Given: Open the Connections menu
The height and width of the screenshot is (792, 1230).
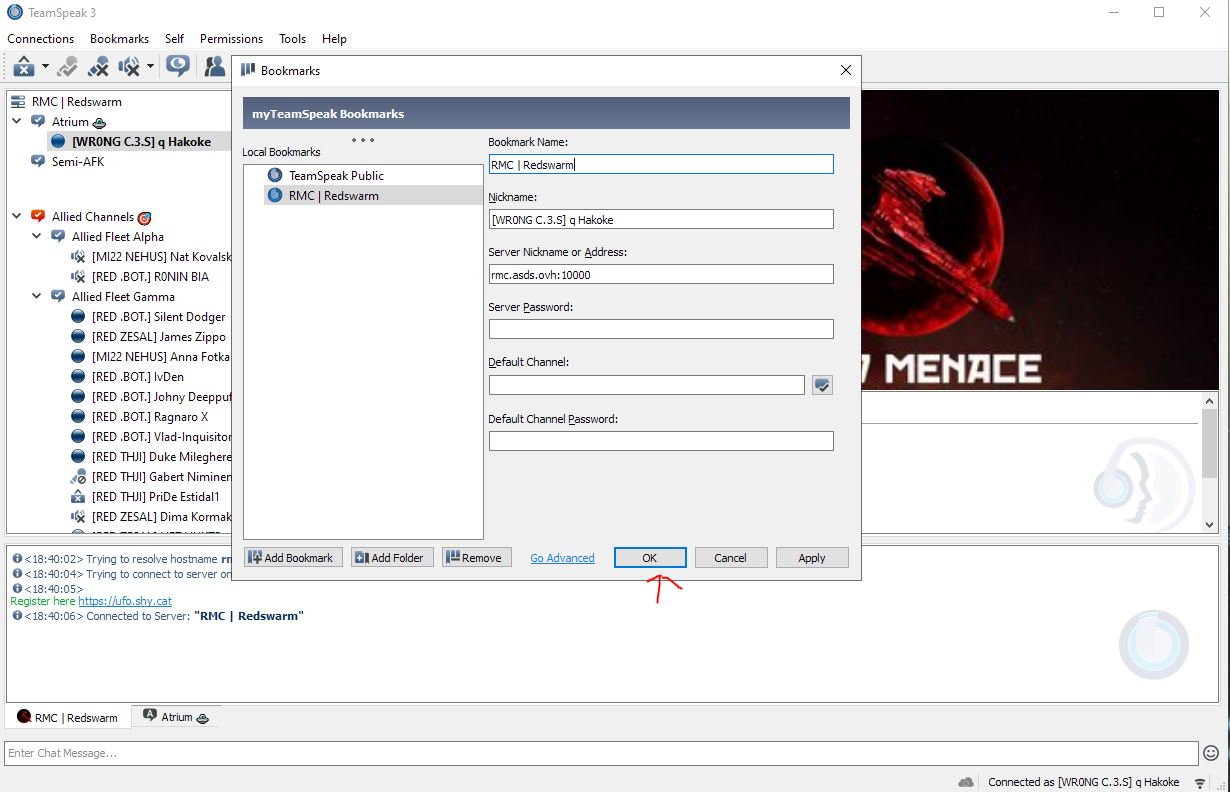Looking at the screenshot, I should point(40,39).
